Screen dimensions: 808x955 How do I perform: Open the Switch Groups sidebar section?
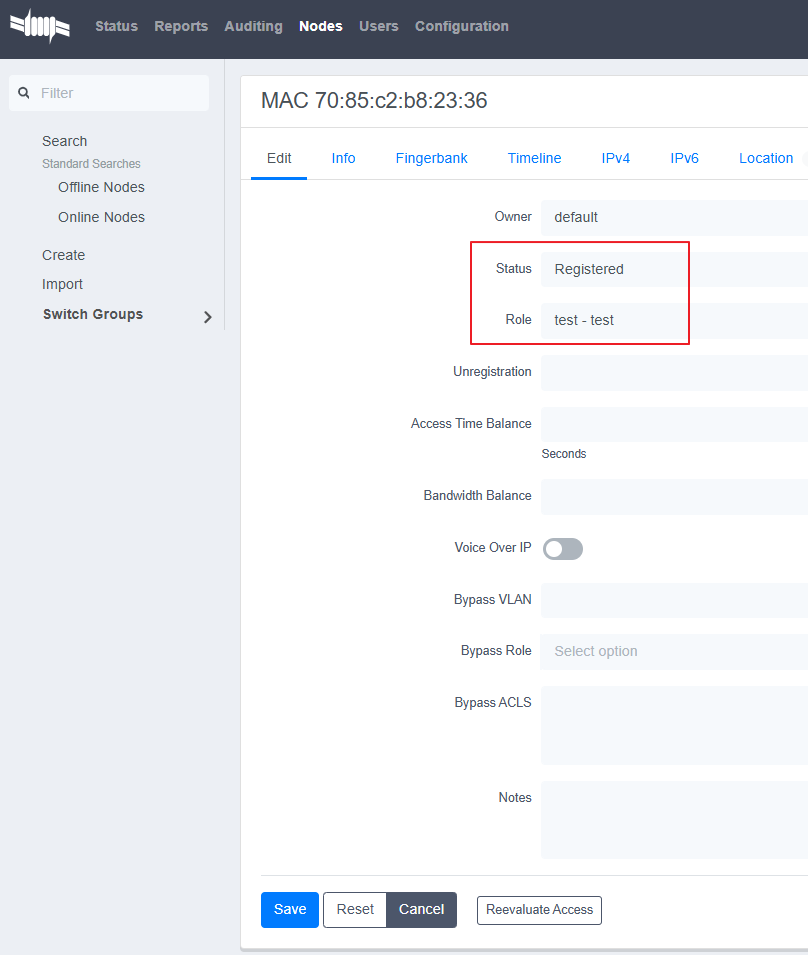pos(93,314)
